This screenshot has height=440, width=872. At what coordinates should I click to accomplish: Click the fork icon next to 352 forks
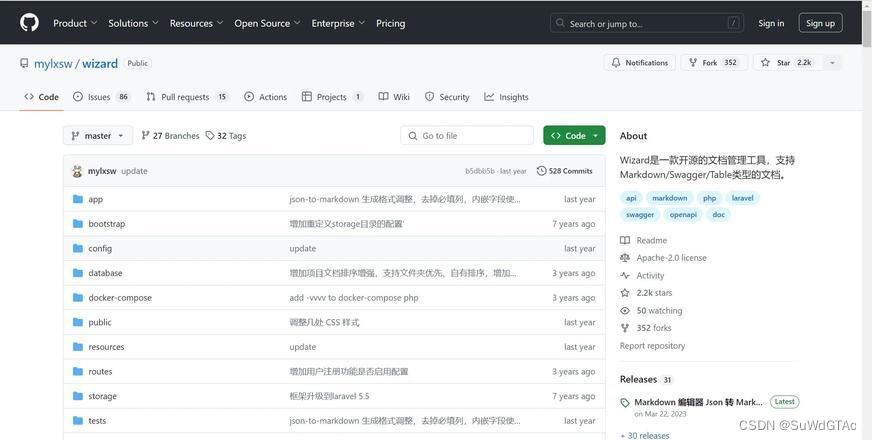click(x=625, y=328)
